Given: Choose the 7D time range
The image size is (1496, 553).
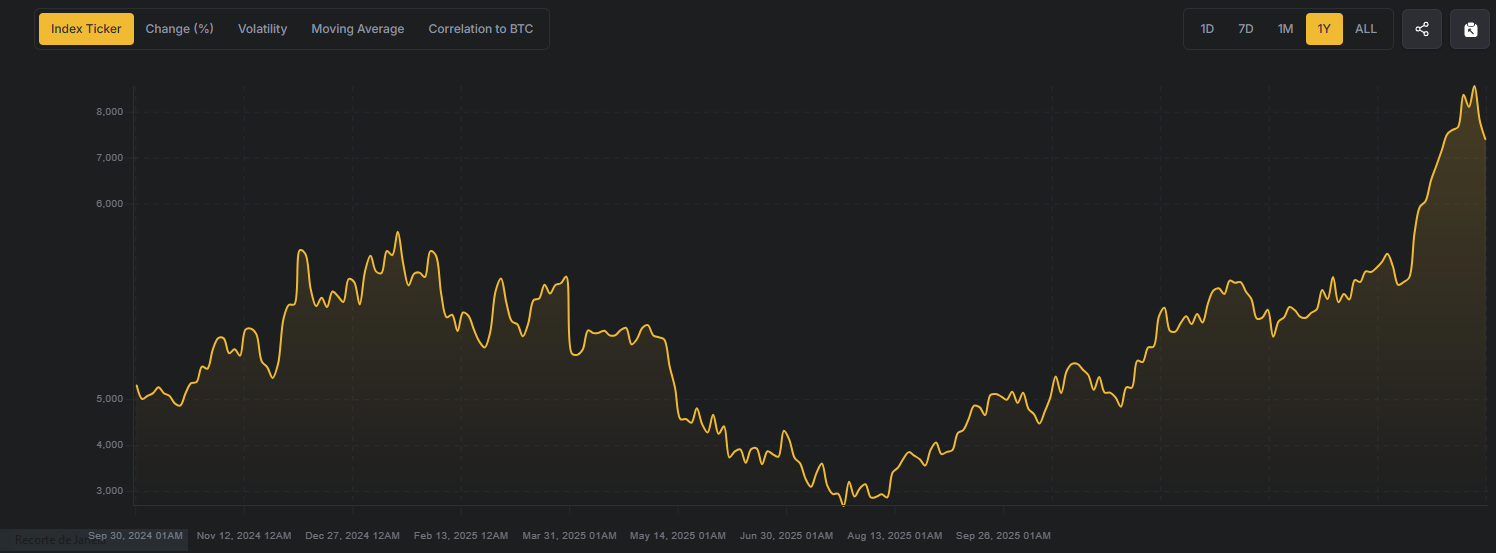Looking at the screenshot, I should point(1246,29).
